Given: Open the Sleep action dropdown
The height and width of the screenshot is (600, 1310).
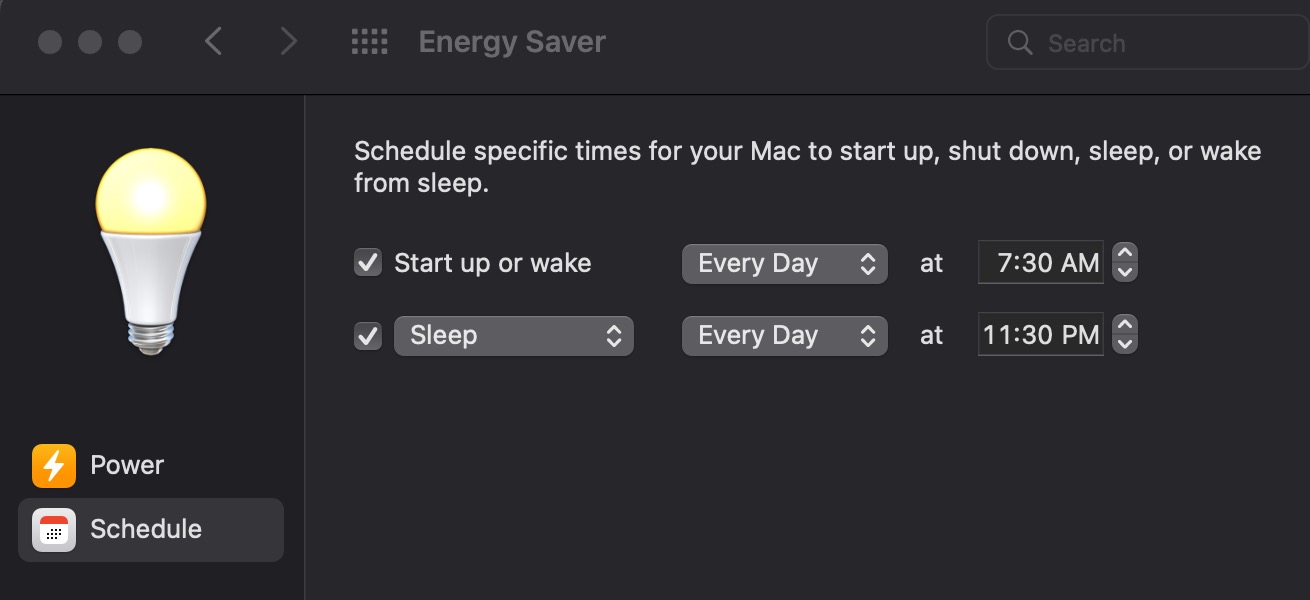Looking at the screenshot, I should 514,336.
